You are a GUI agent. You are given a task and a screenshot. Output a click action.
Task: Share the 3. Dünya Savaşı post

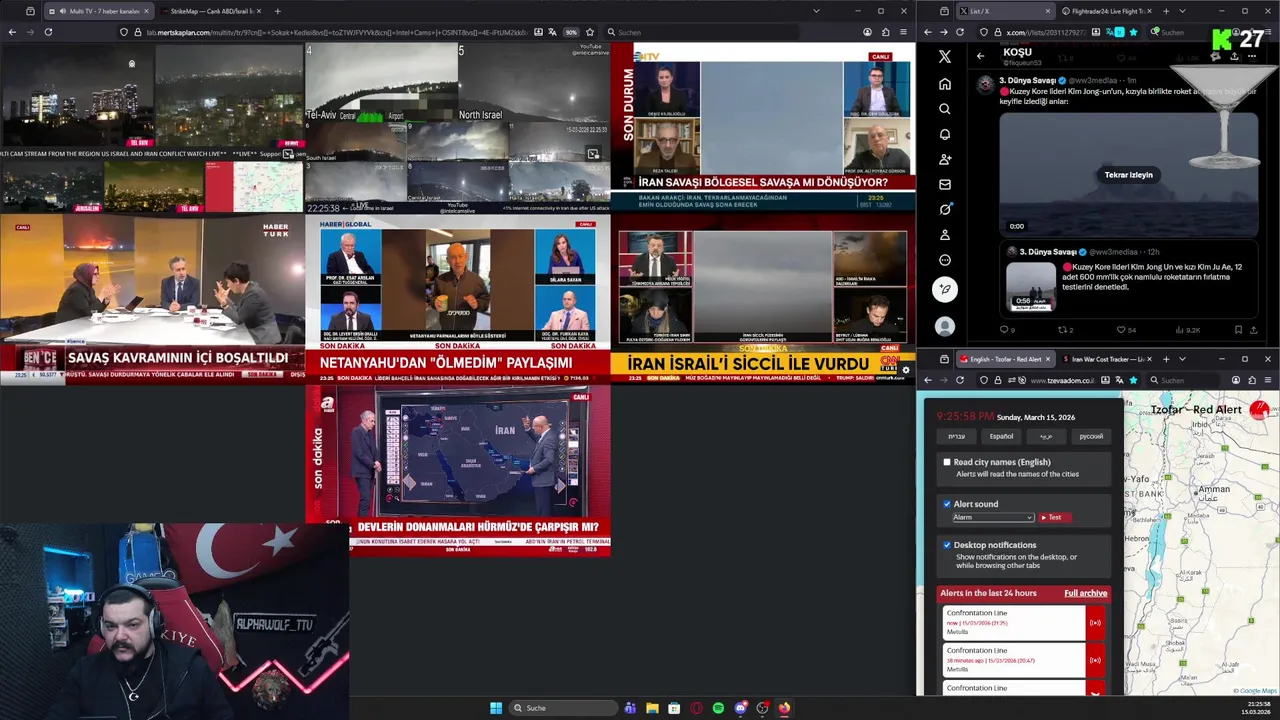coord(1253,330)
